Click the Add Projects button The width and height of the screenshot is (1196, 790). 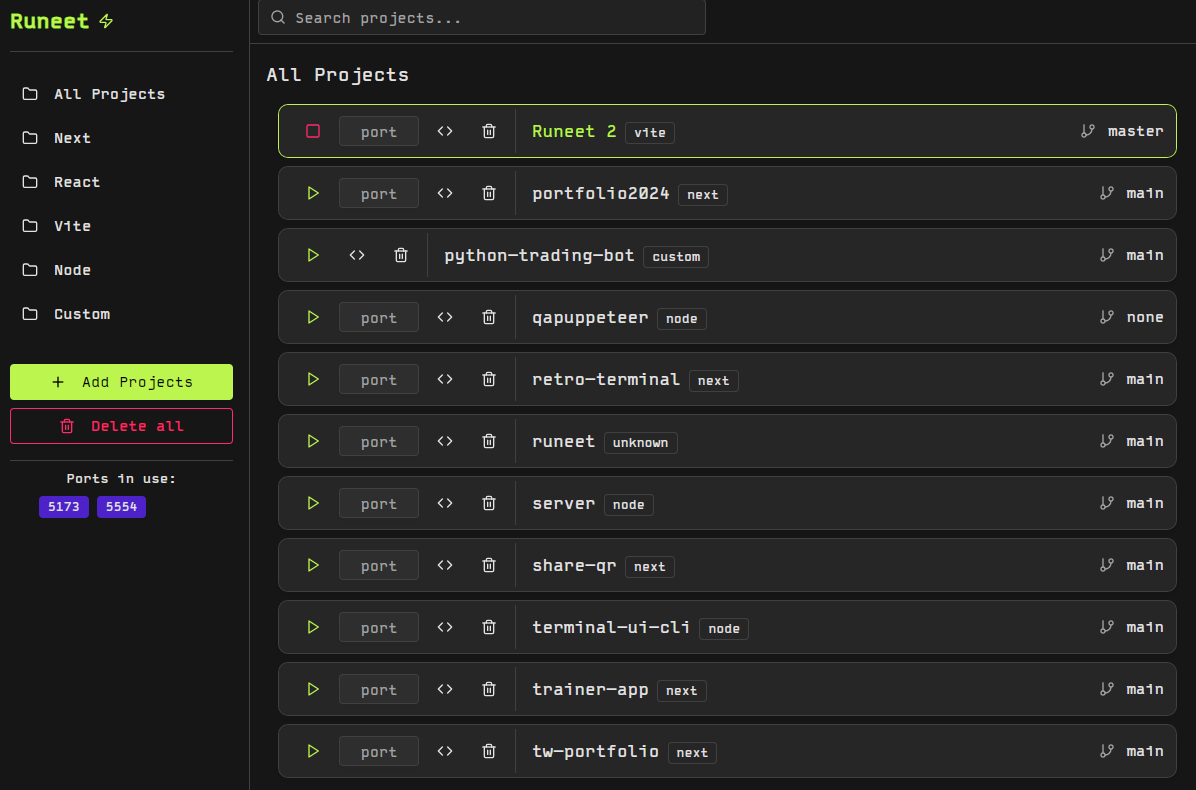(121, 382)
